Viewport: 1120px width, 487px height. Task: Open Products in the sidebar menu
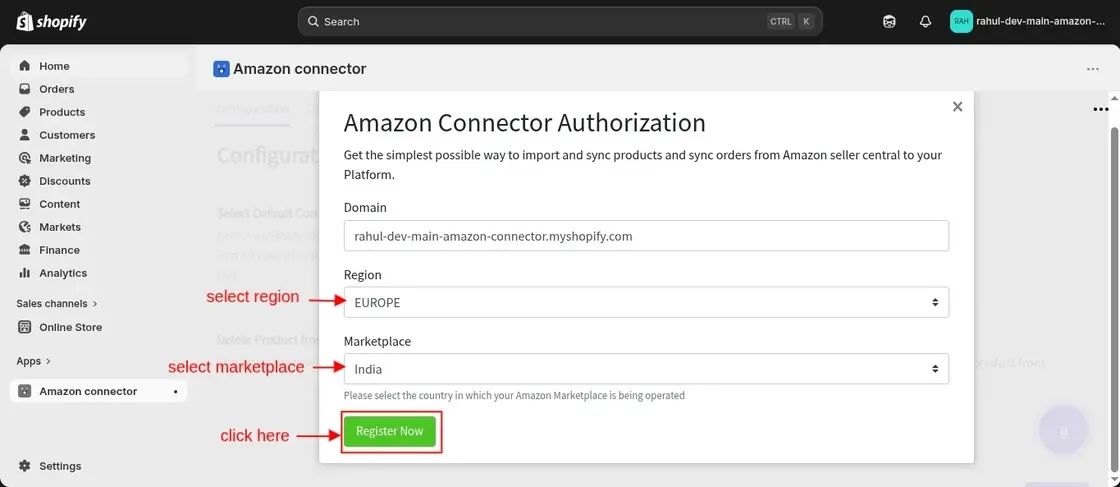coord(61,112)
